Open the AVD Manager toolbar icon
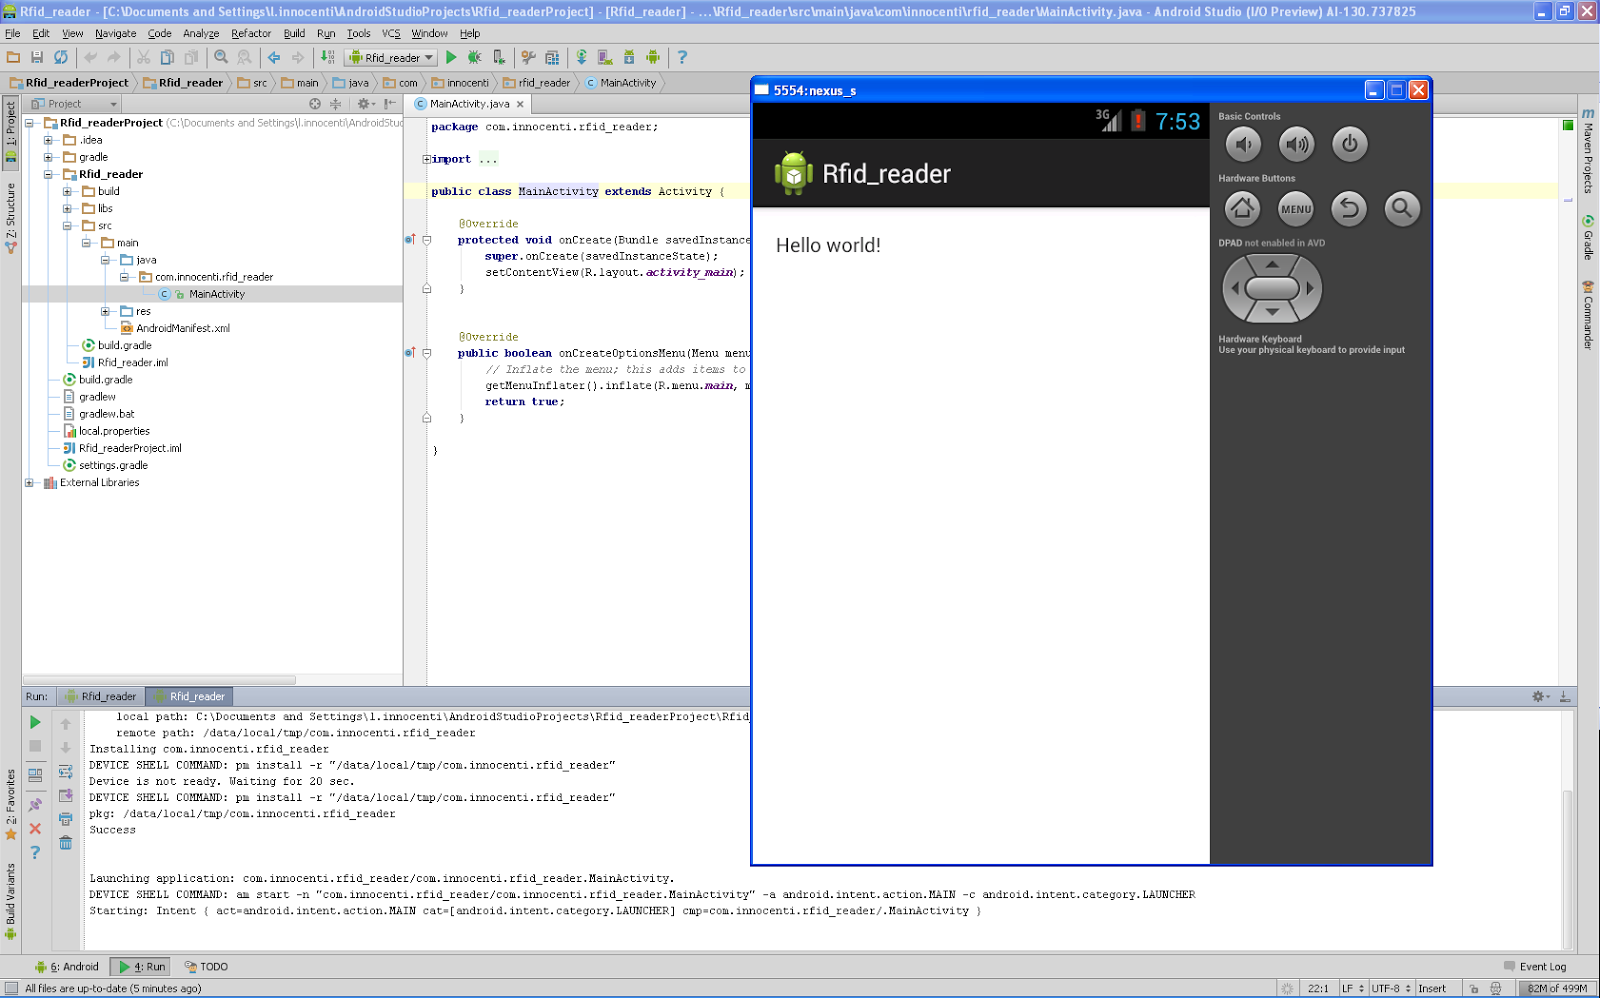The height and width of the screenshot is (998, 1600). (x=605, y=57)
